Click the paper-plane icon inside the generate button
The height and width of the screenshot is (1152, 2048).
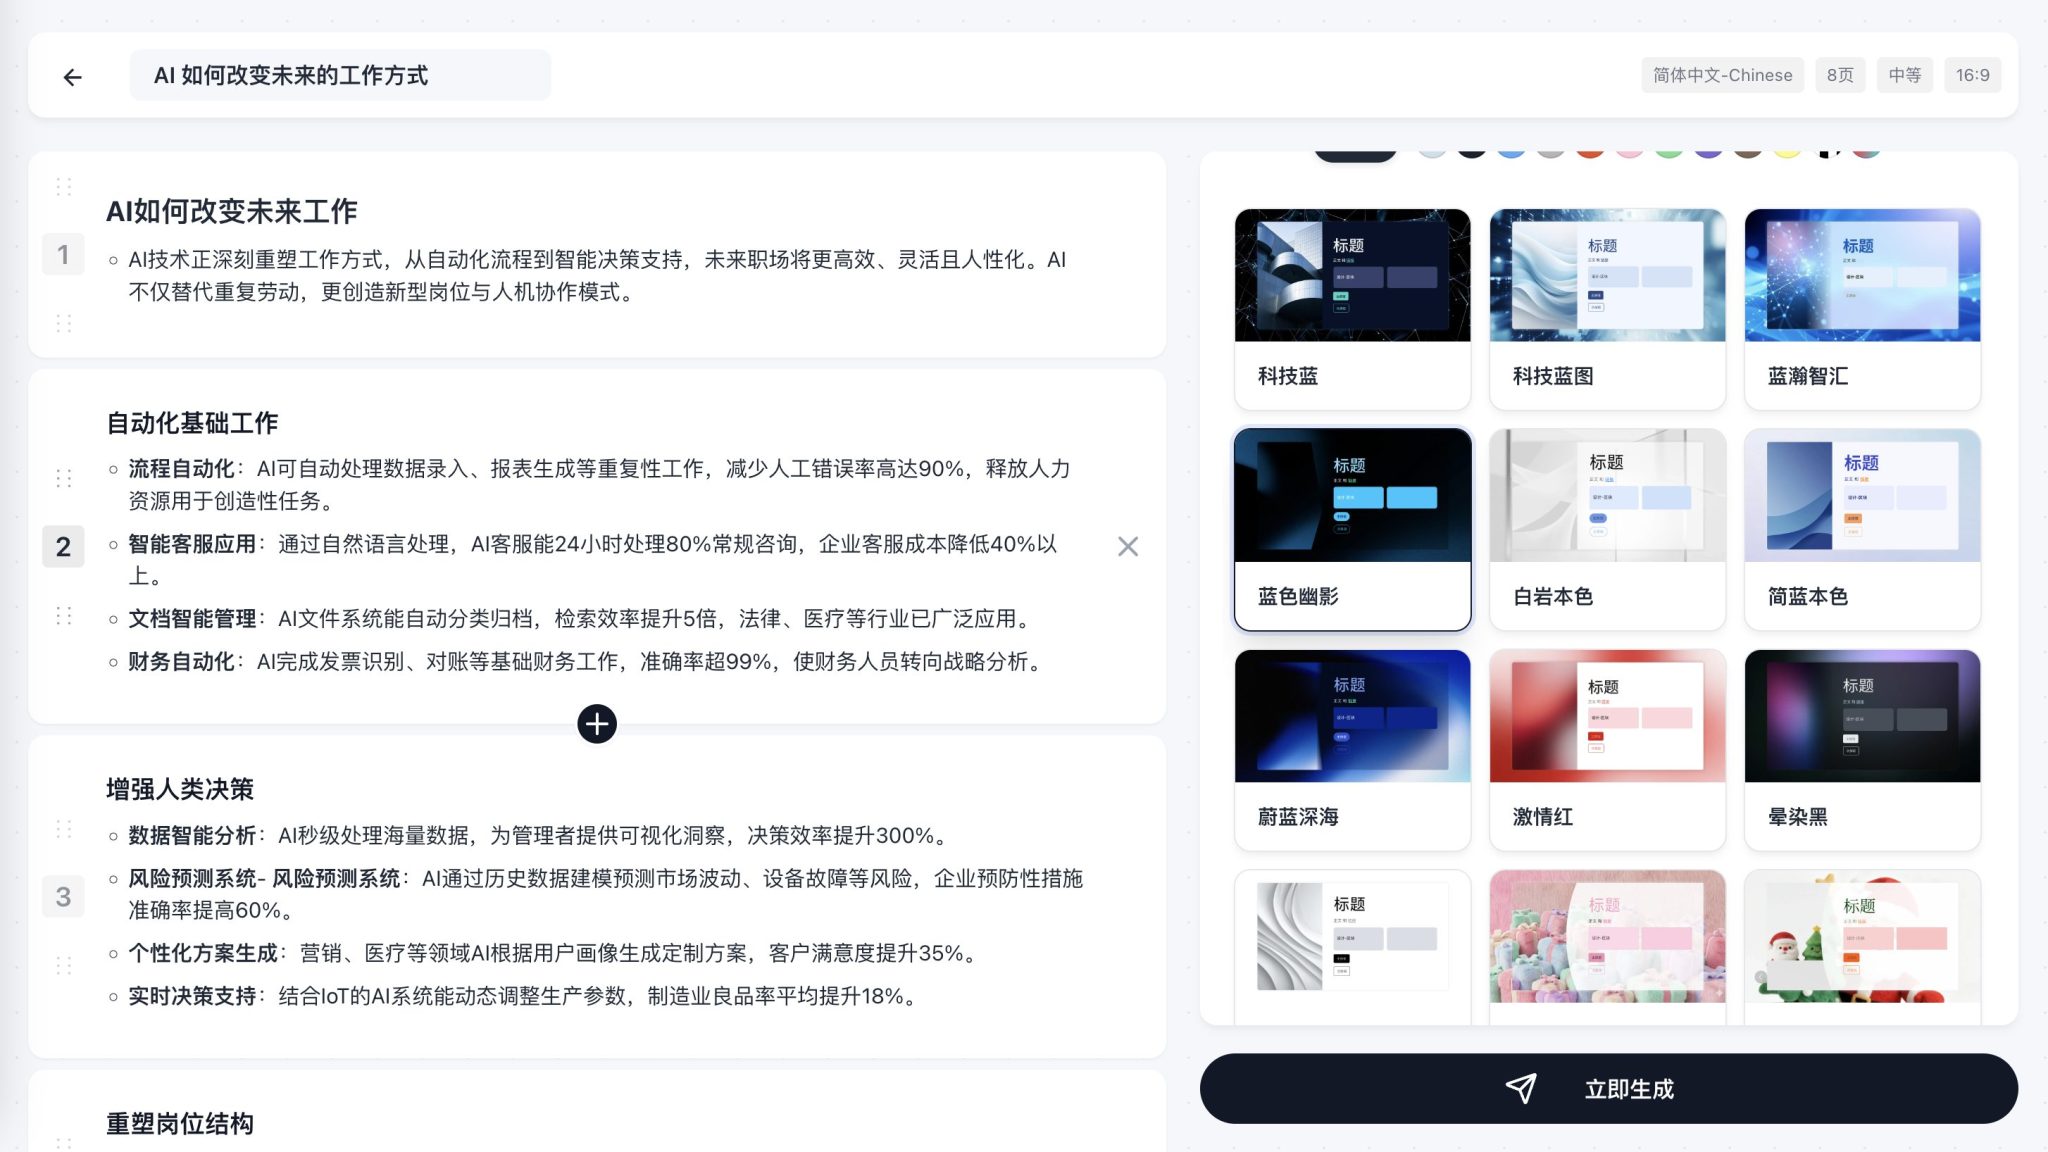coord(1521,1089)
